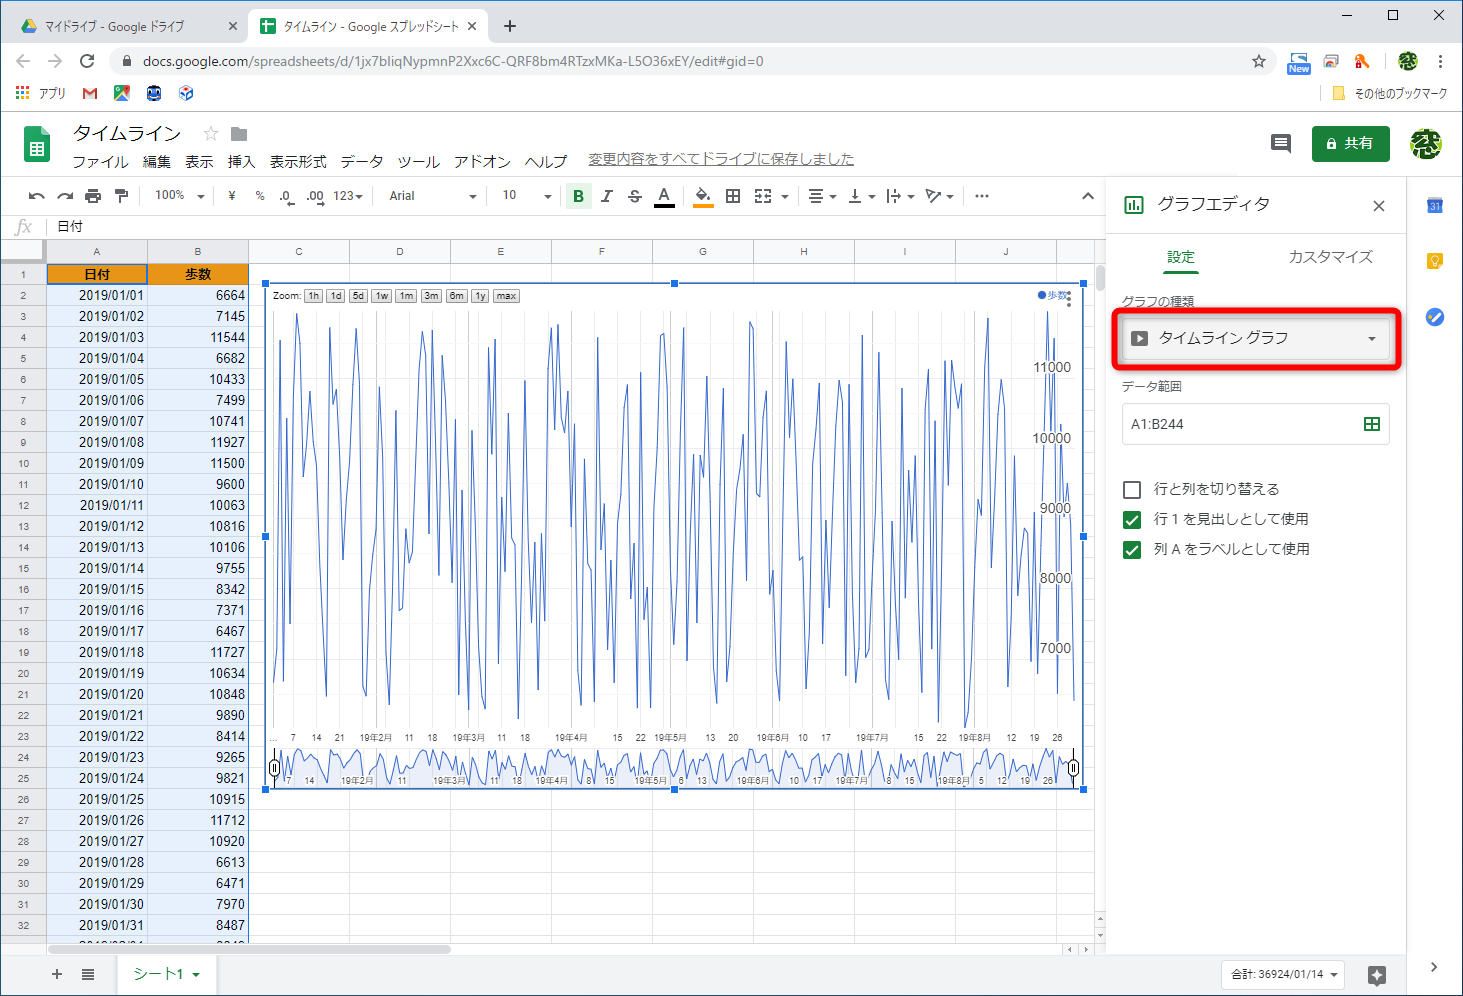Click the text color A swatch

(x=664, y=196)
